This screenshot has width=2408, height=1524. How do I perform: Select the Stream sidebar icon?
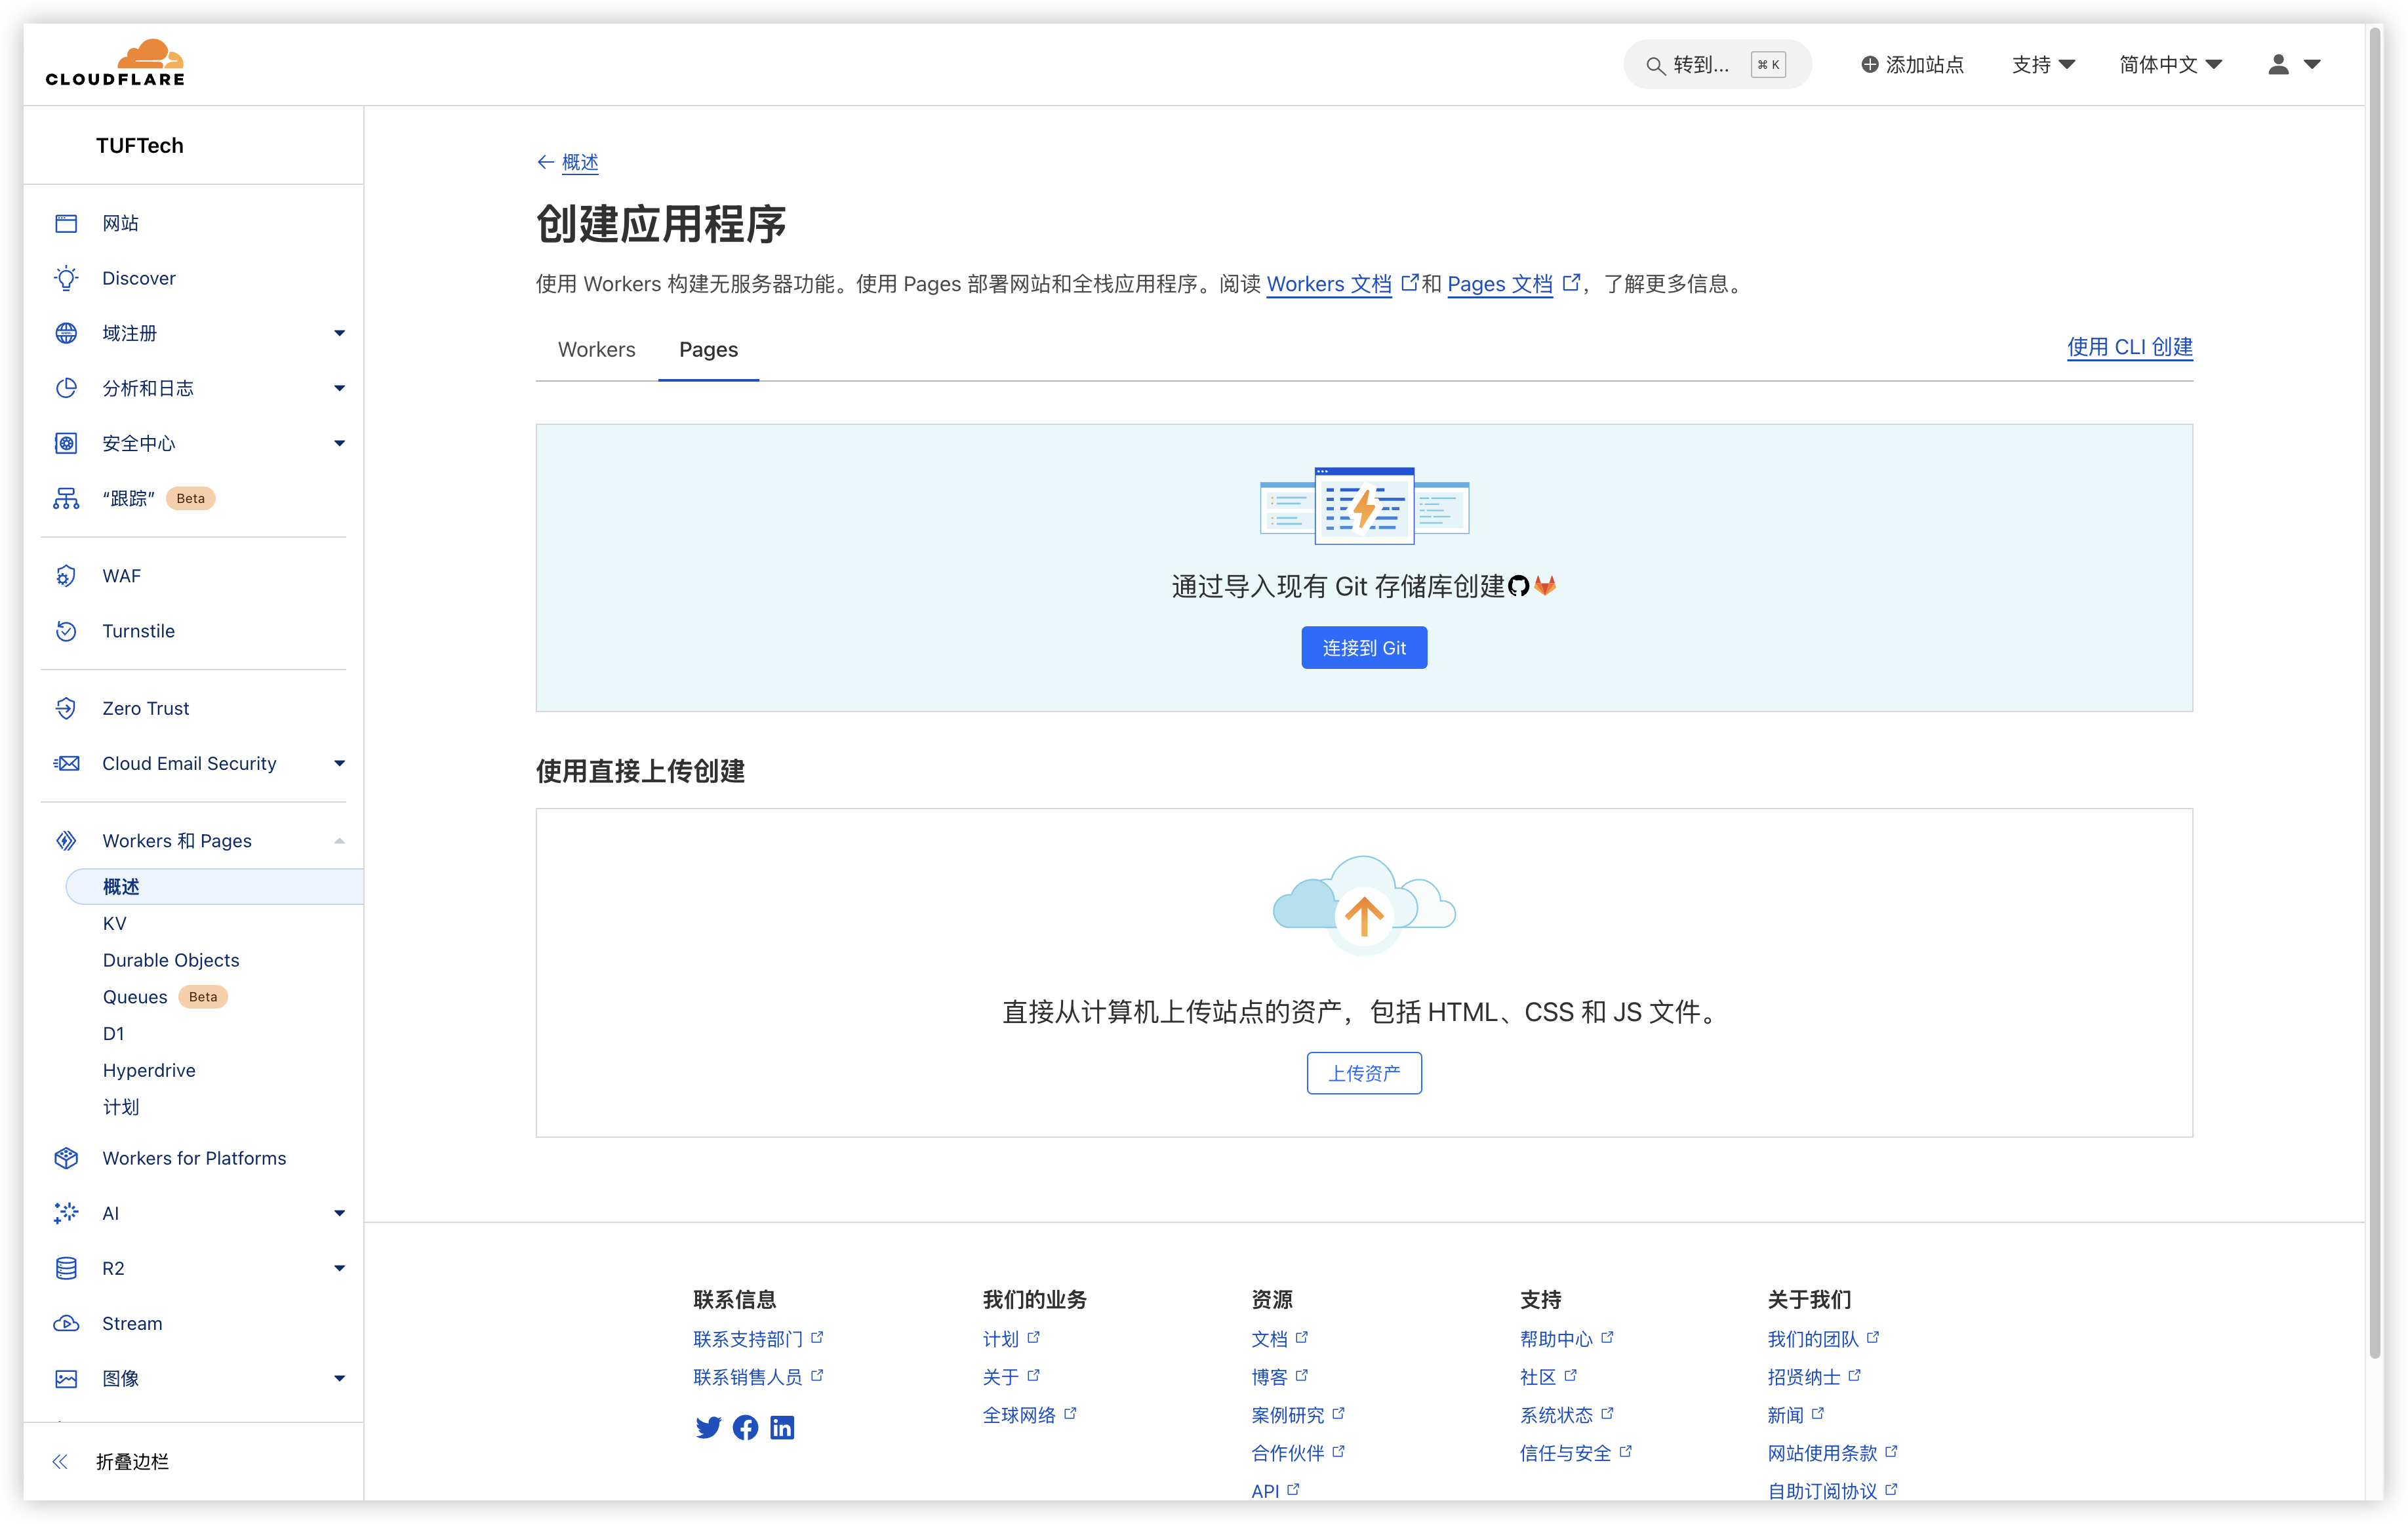[66, 1323]
